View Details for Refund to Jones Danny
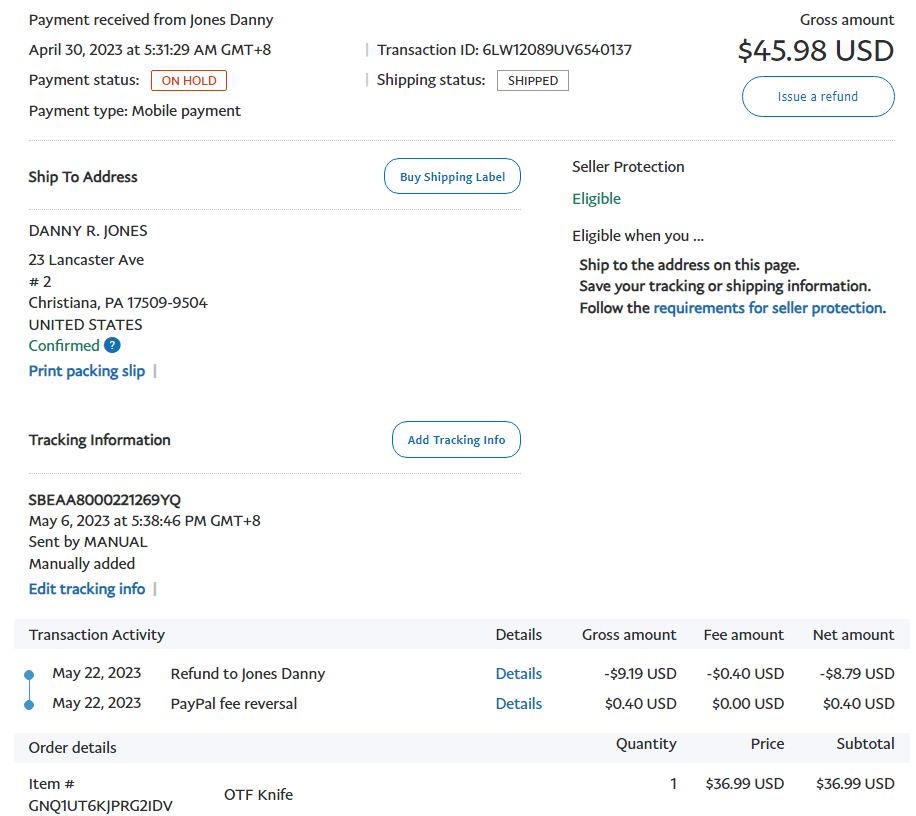The image size is (916, 816). click(x=518, y=674)
